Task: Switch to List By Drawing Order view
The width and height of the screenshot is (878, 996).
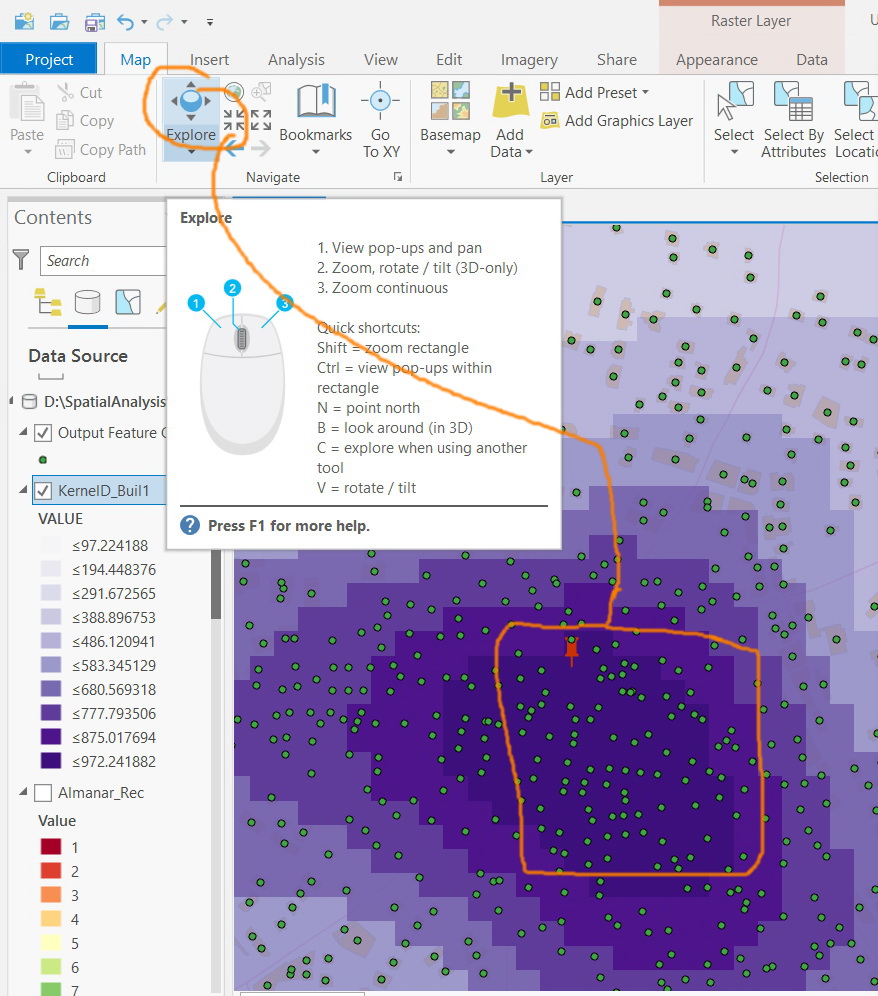Action: 47,300
